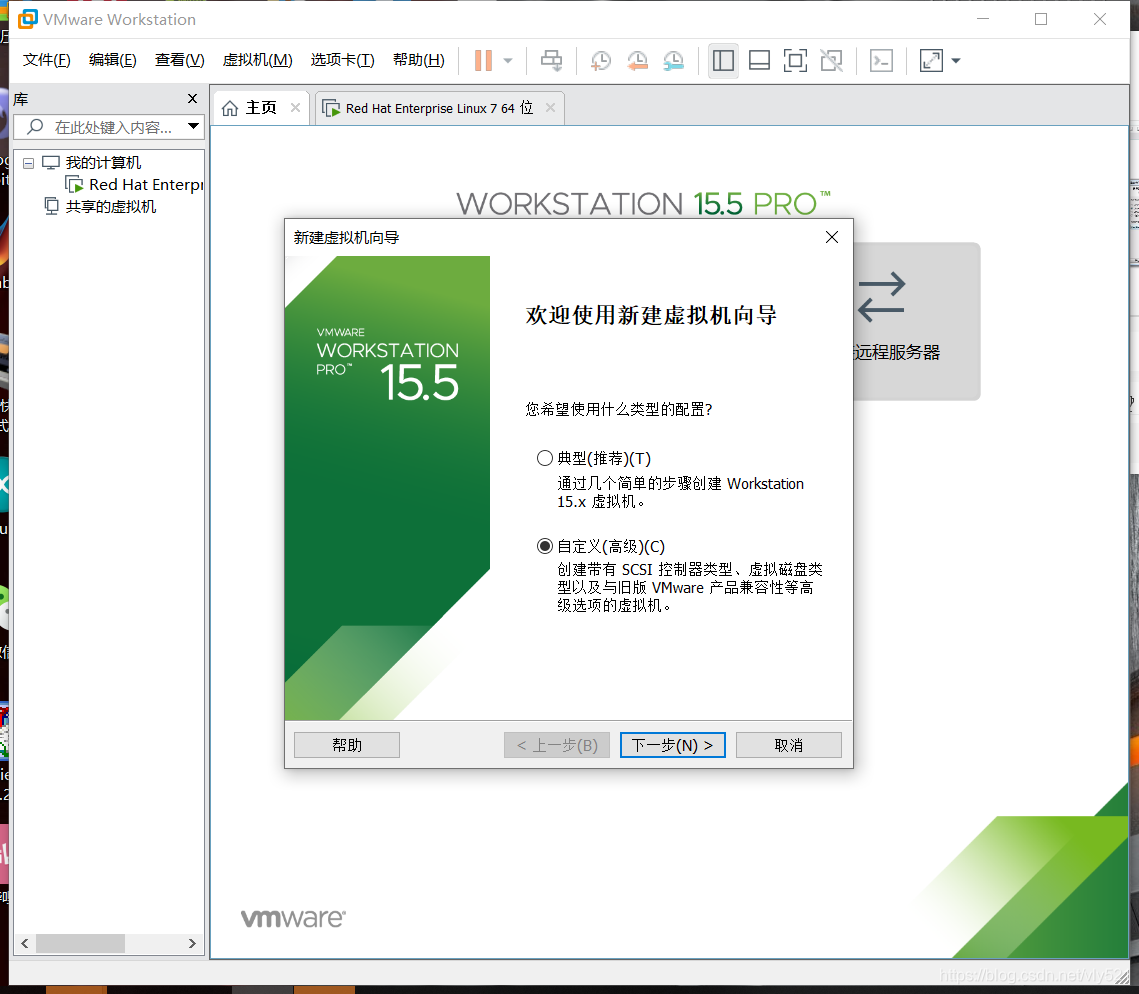
Task: Click the console view toolbar icon
Action: pos(881,60)
